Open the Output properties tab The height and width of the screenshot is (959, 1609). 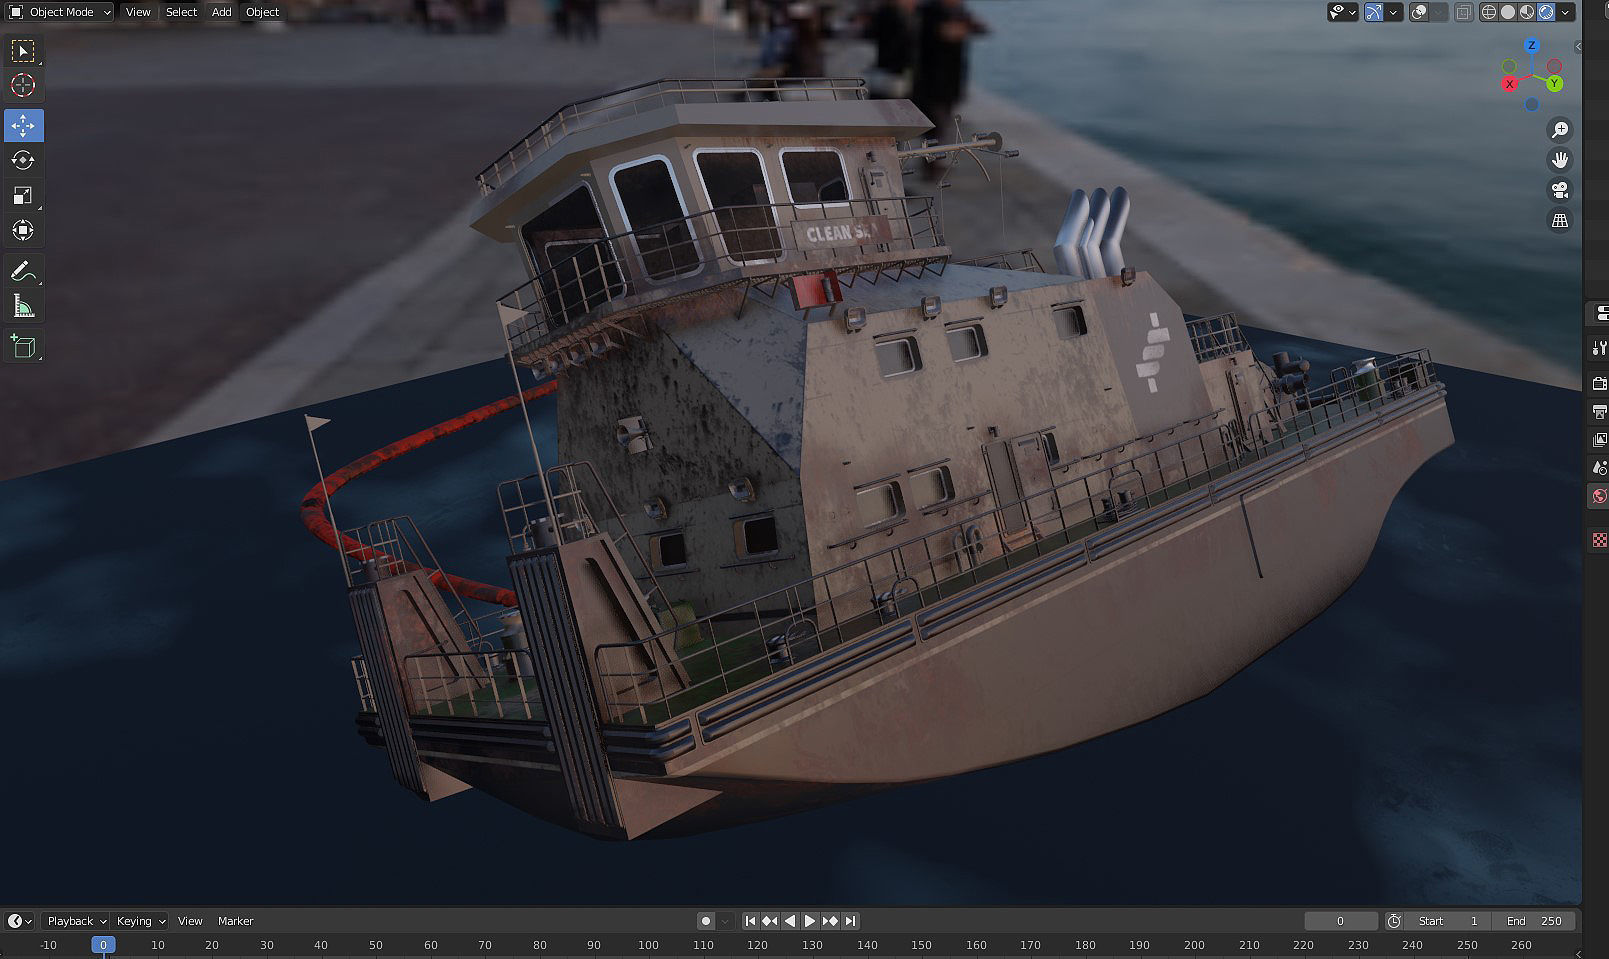pos(1599,411)
